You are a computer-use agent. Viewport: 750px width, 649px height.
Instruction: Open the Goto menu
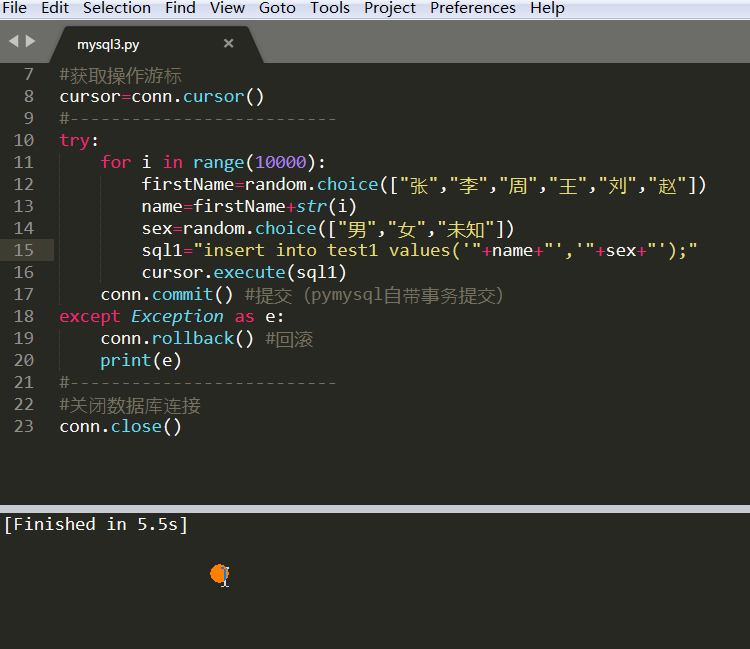point(277,8)
